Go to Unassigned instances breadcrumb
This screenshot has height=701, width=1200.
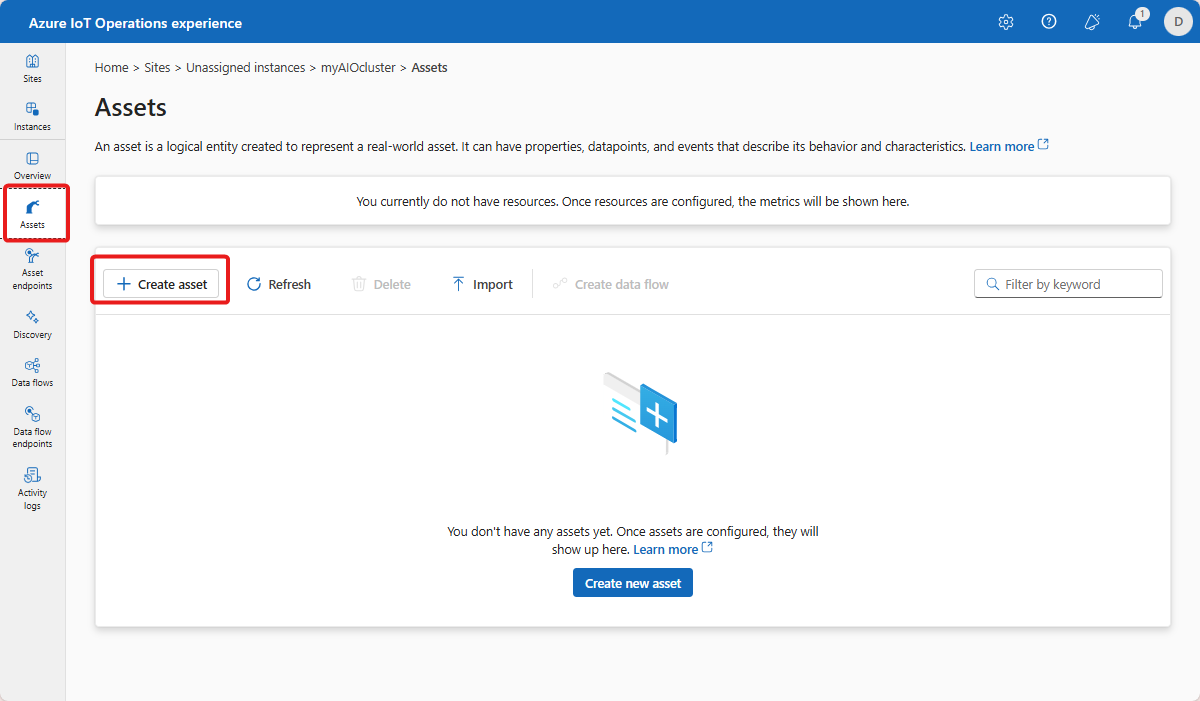245,68
